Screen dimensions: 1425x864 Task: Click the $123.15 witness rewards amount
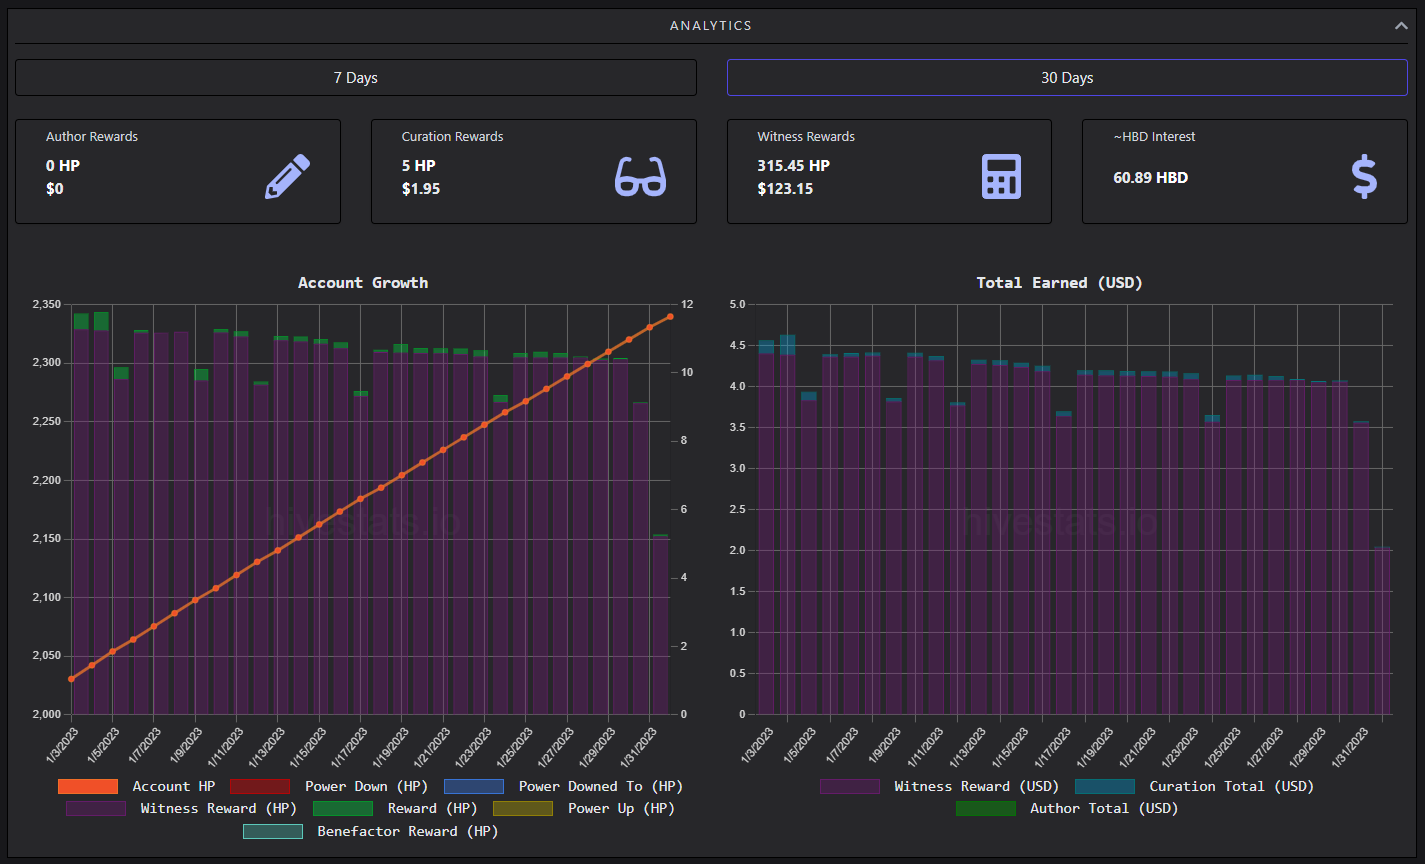pos(785,188)
